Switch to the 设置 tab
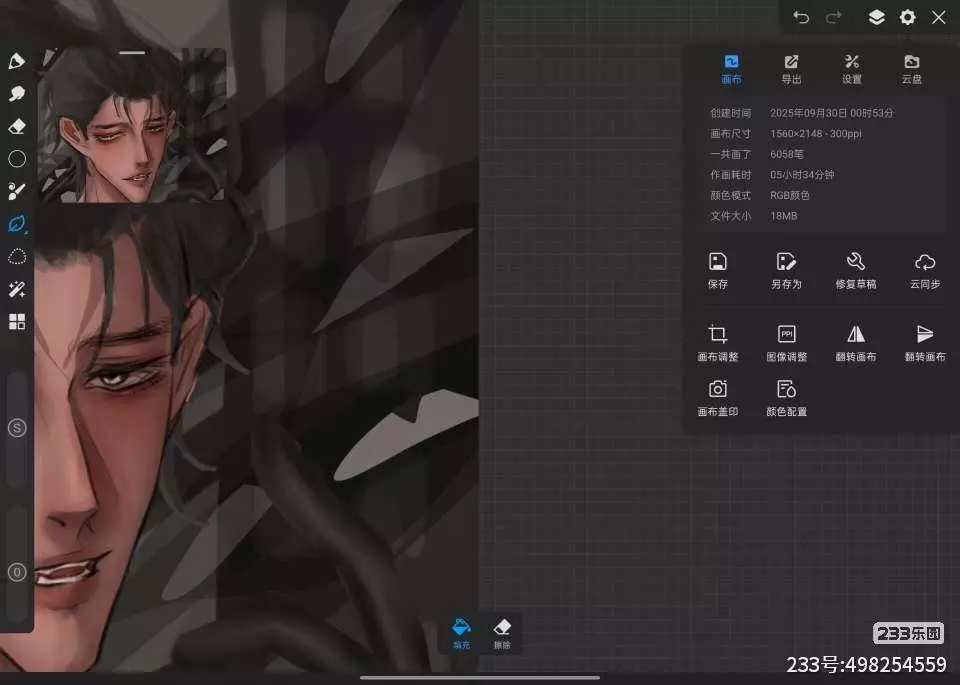 click(x=852, y=69)
